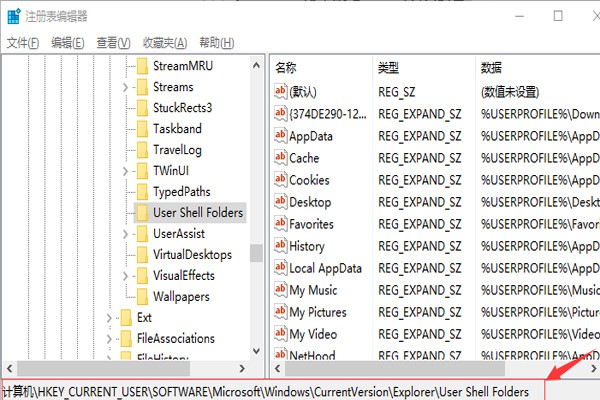Select the Taskband folder icon
Screen dimensions: 600x400
click(x=142, y=129)
